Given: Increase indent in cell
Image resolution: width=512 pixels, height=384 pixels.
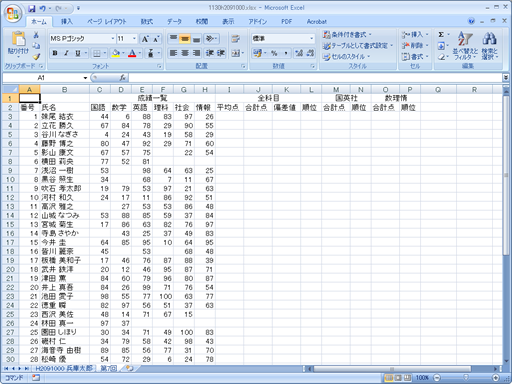Looking at the screenshot, I should 221,53.
